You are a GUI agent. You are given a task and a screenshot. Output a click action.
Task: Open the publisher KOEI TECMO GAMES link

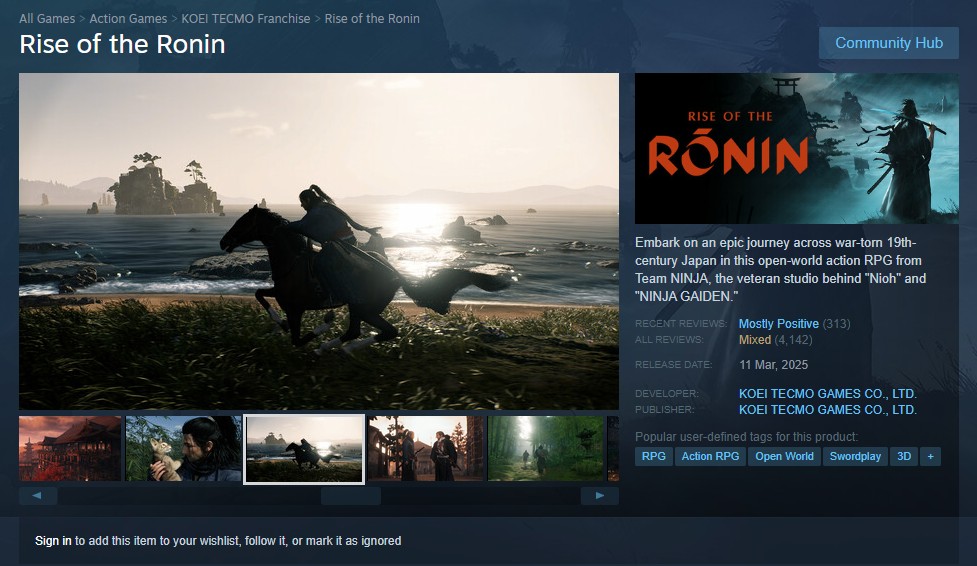point(827,410)
